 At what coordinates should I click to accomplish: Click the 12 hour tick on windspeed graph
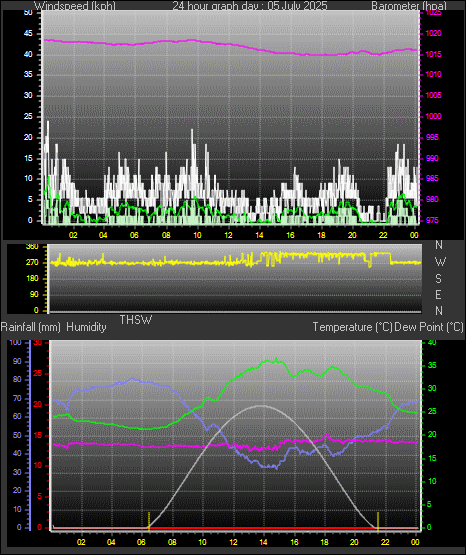pos(228,235)
